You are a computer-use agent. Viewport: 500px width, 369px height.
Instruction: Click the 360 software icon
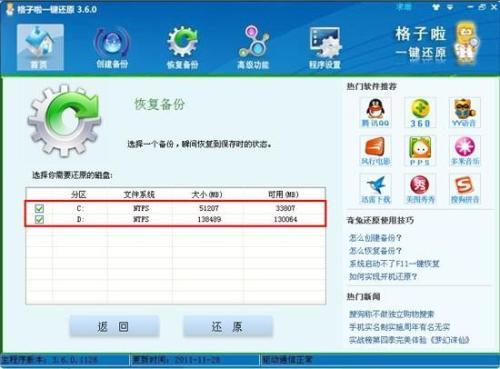click(x=420, y=113)
